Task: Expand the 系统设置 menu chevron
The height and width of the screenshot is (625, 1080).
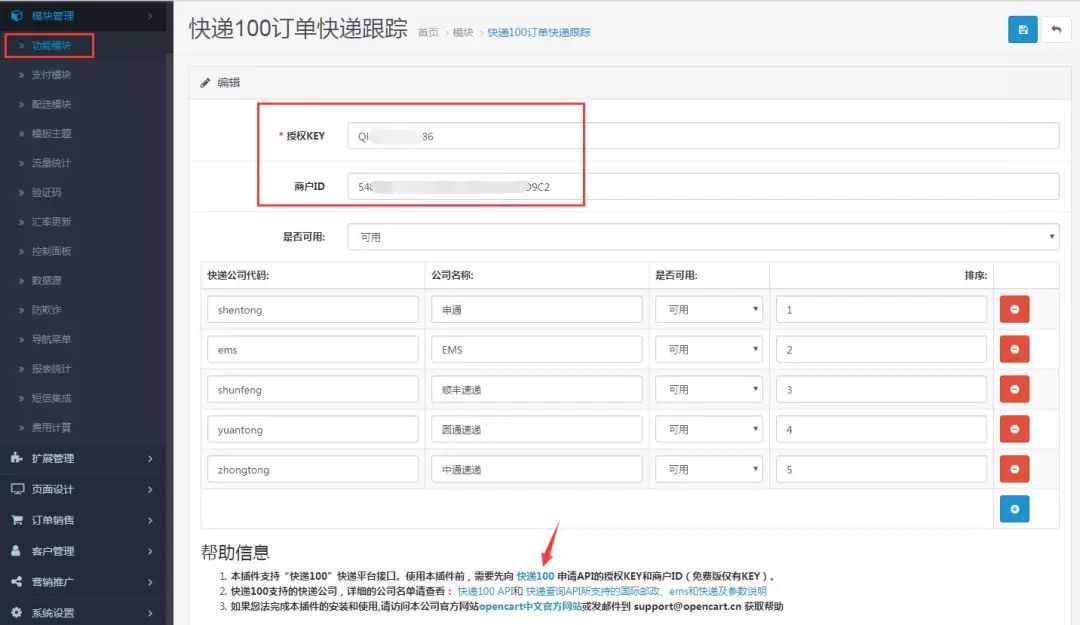Action: click(150, 613)
